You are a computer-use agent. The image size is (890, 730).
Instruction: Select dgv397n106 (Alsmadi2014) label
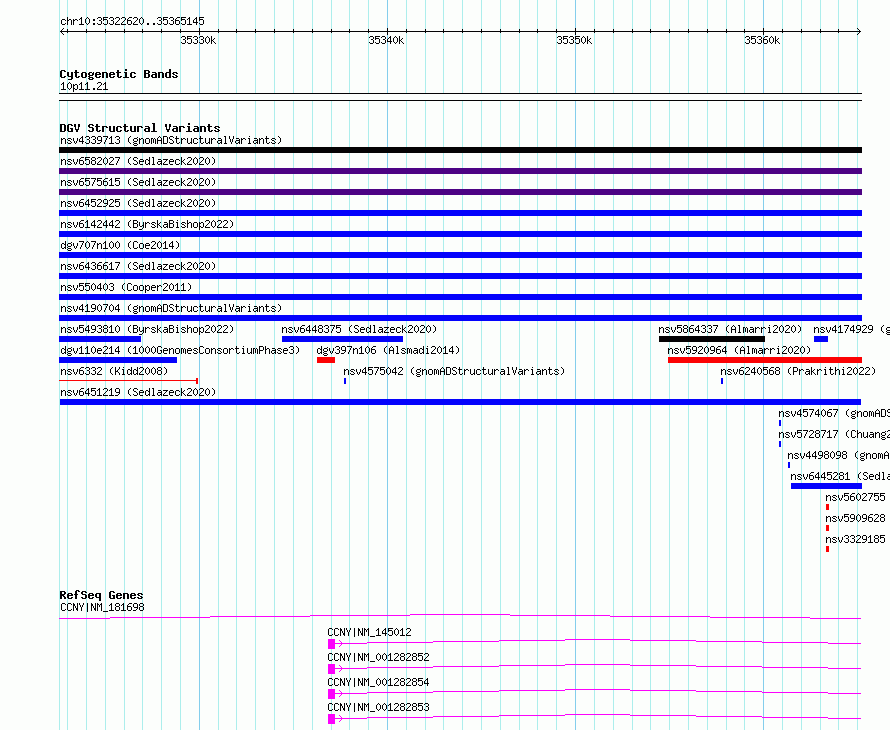(388, 350)
